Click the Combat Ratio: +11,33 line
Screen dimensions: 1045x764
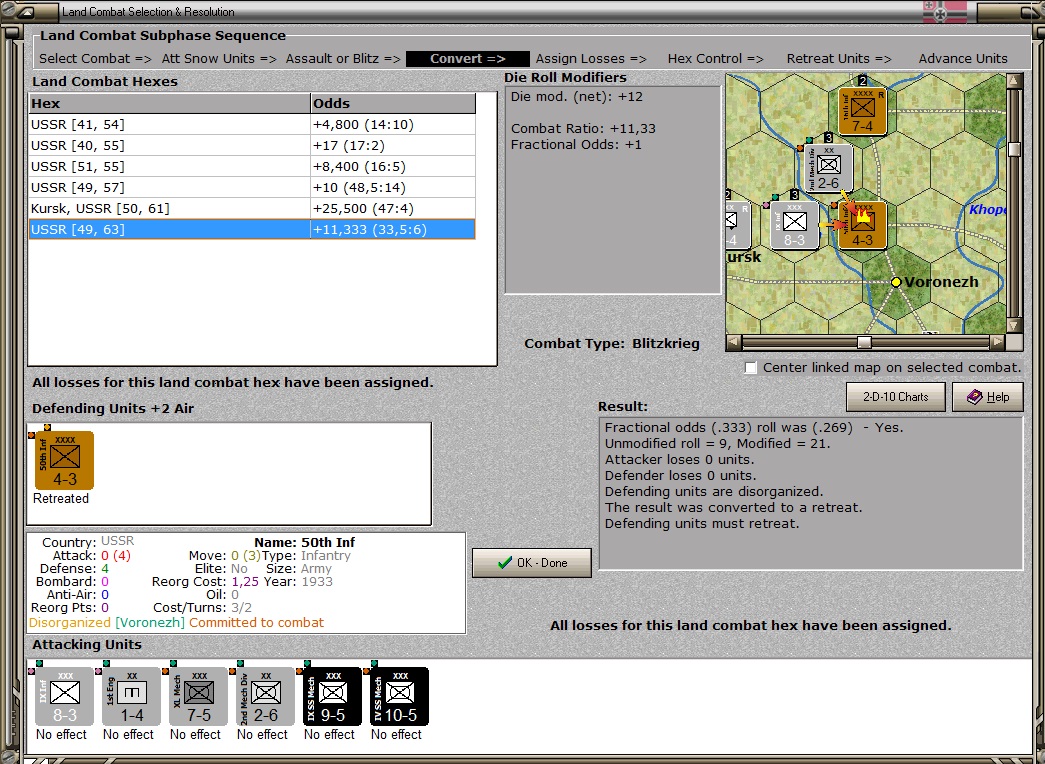coord(583,129)
